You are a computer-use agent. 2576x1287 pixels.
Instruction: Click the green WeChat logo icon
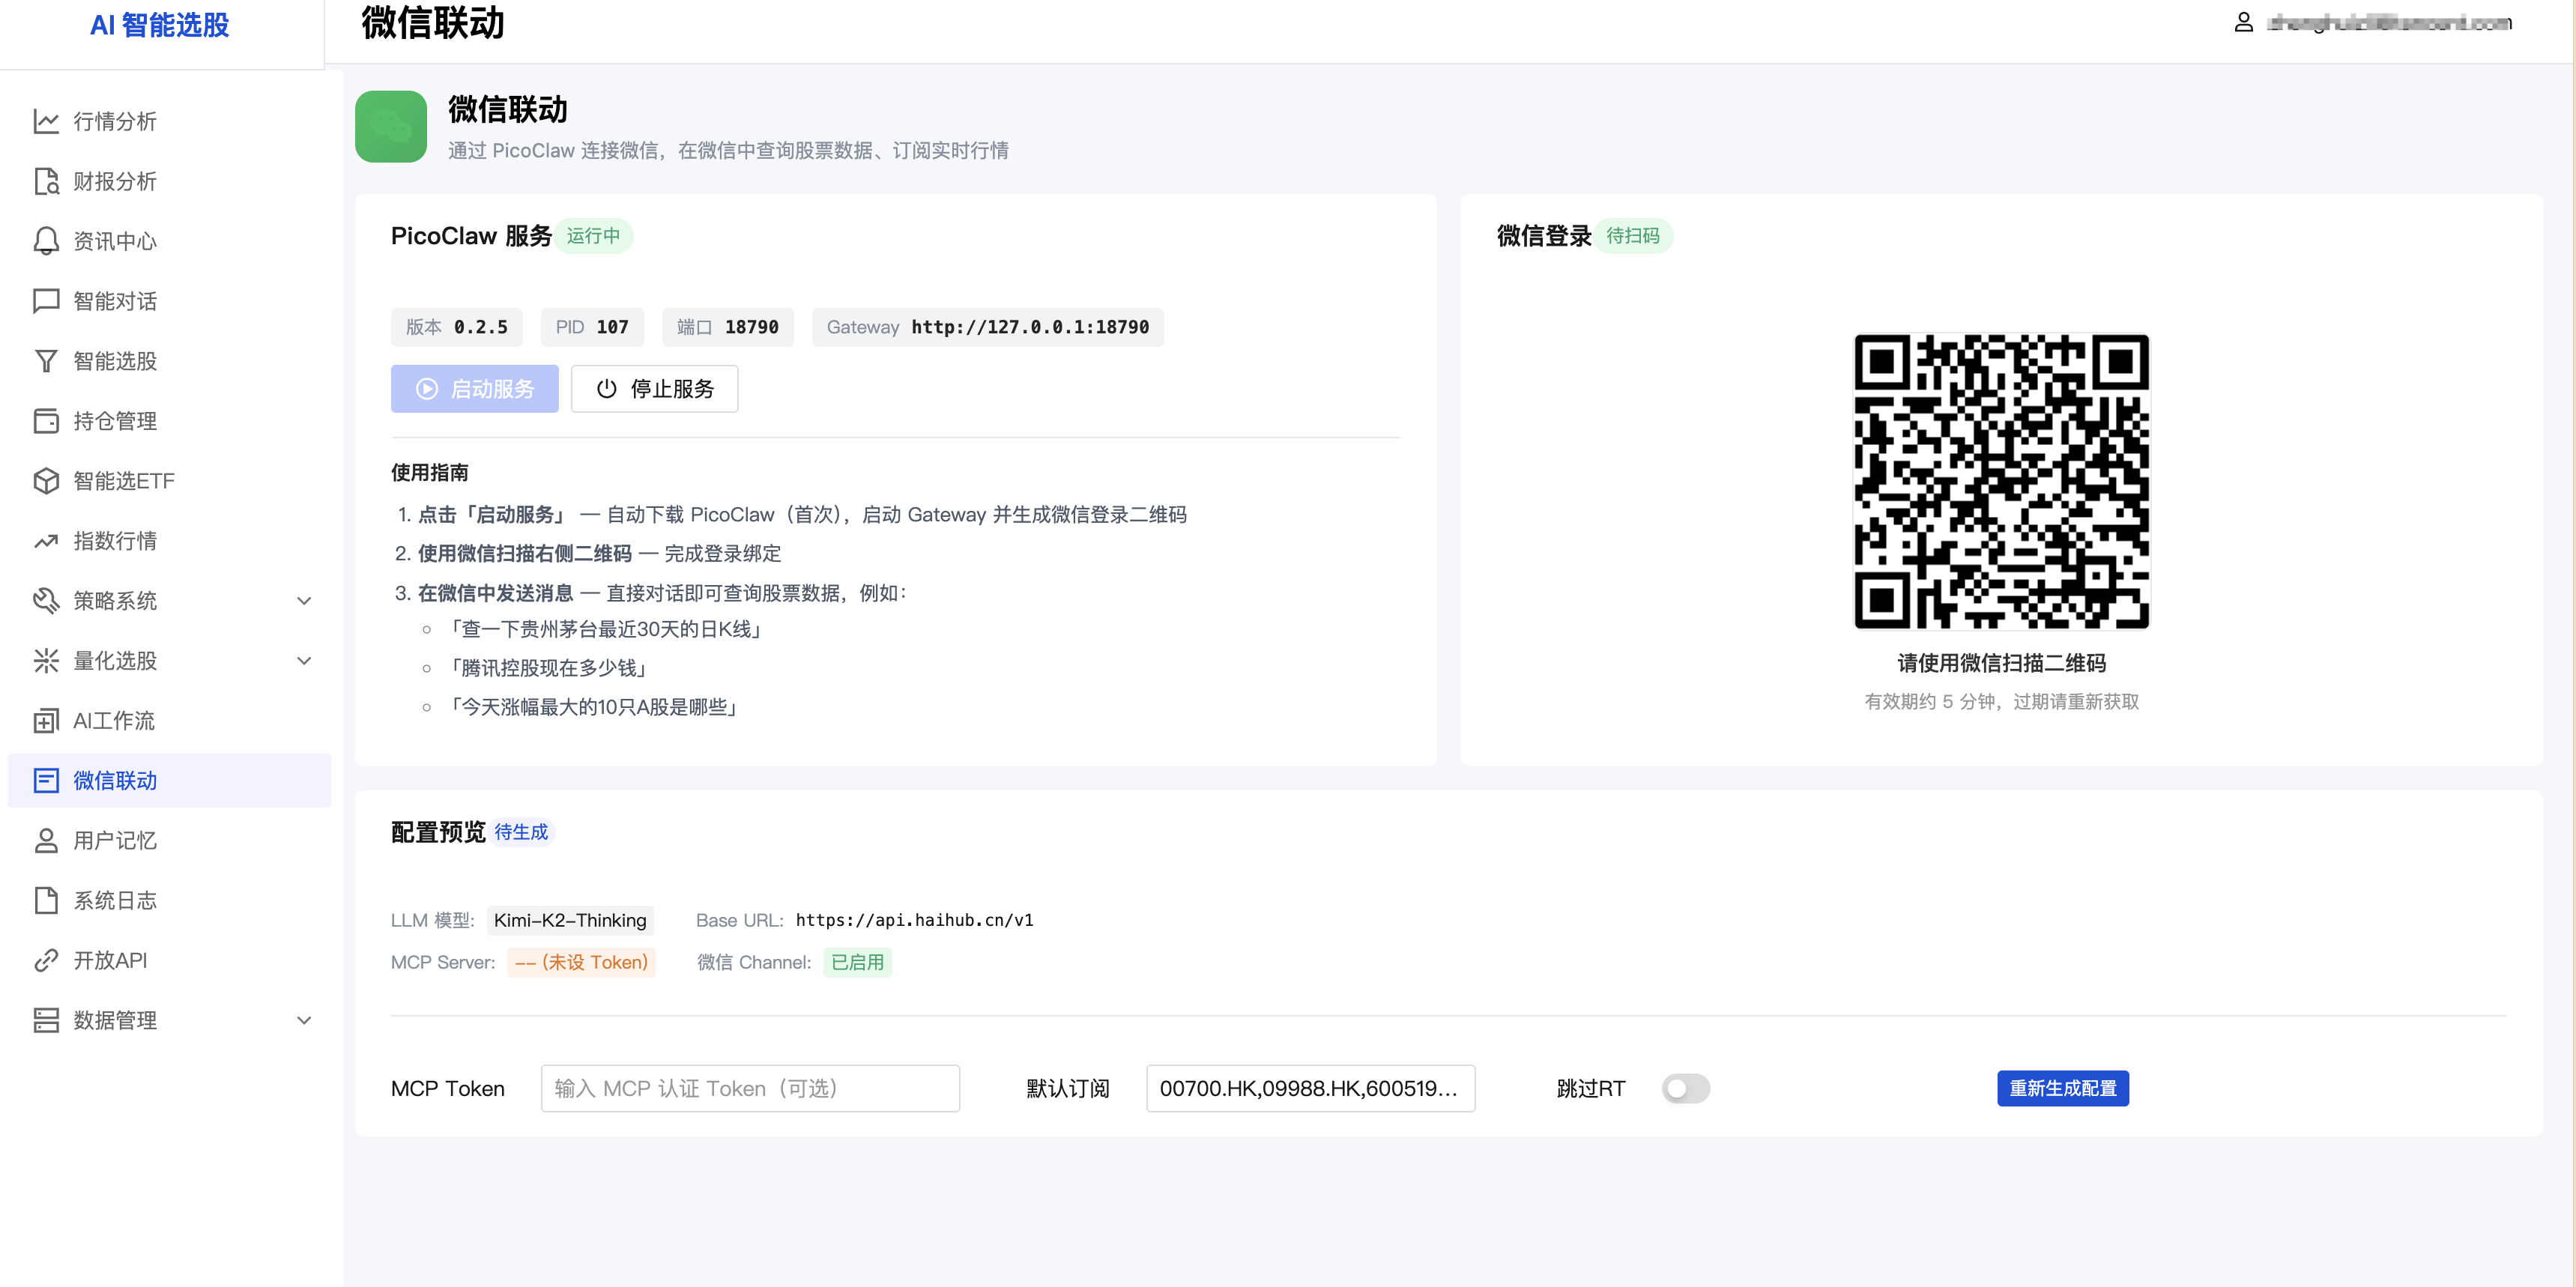tap(391, 127)
